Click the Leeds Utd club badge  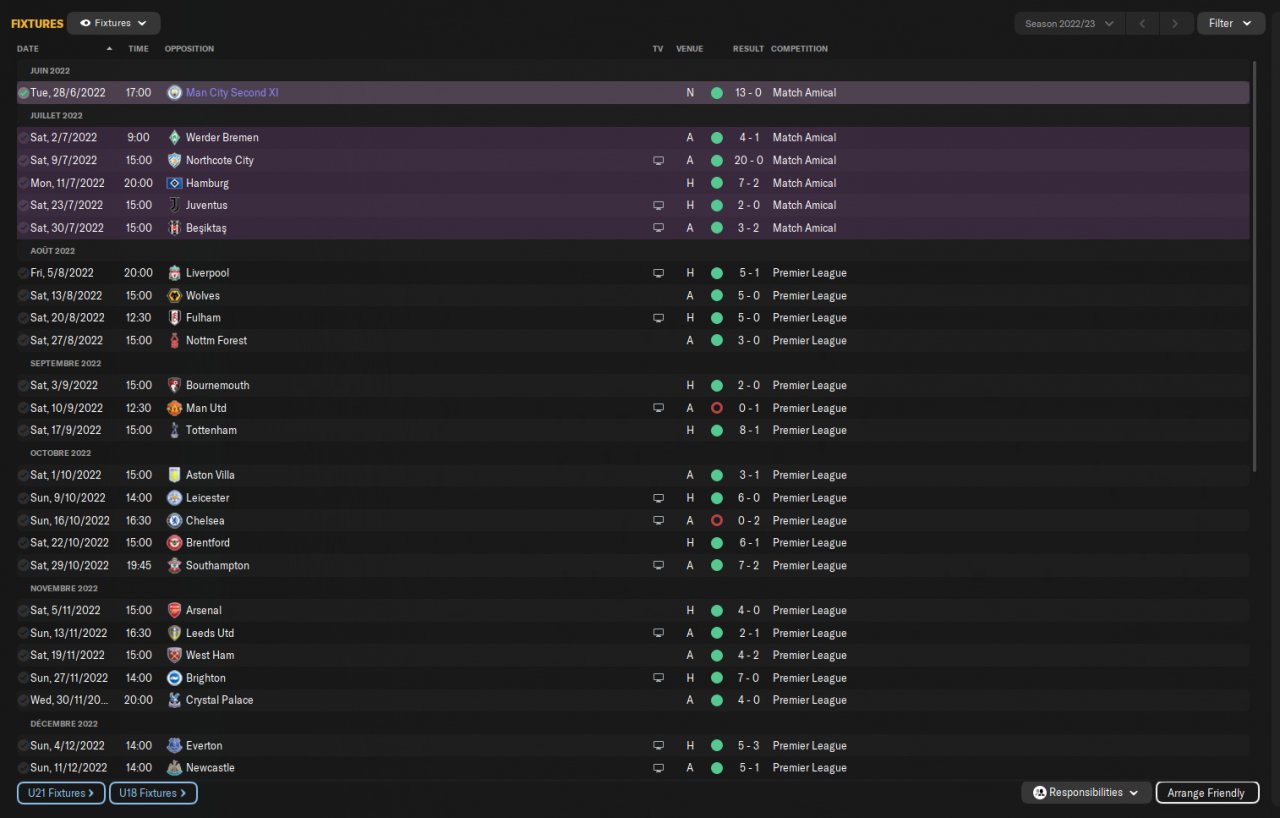click(x=174, y=633)
